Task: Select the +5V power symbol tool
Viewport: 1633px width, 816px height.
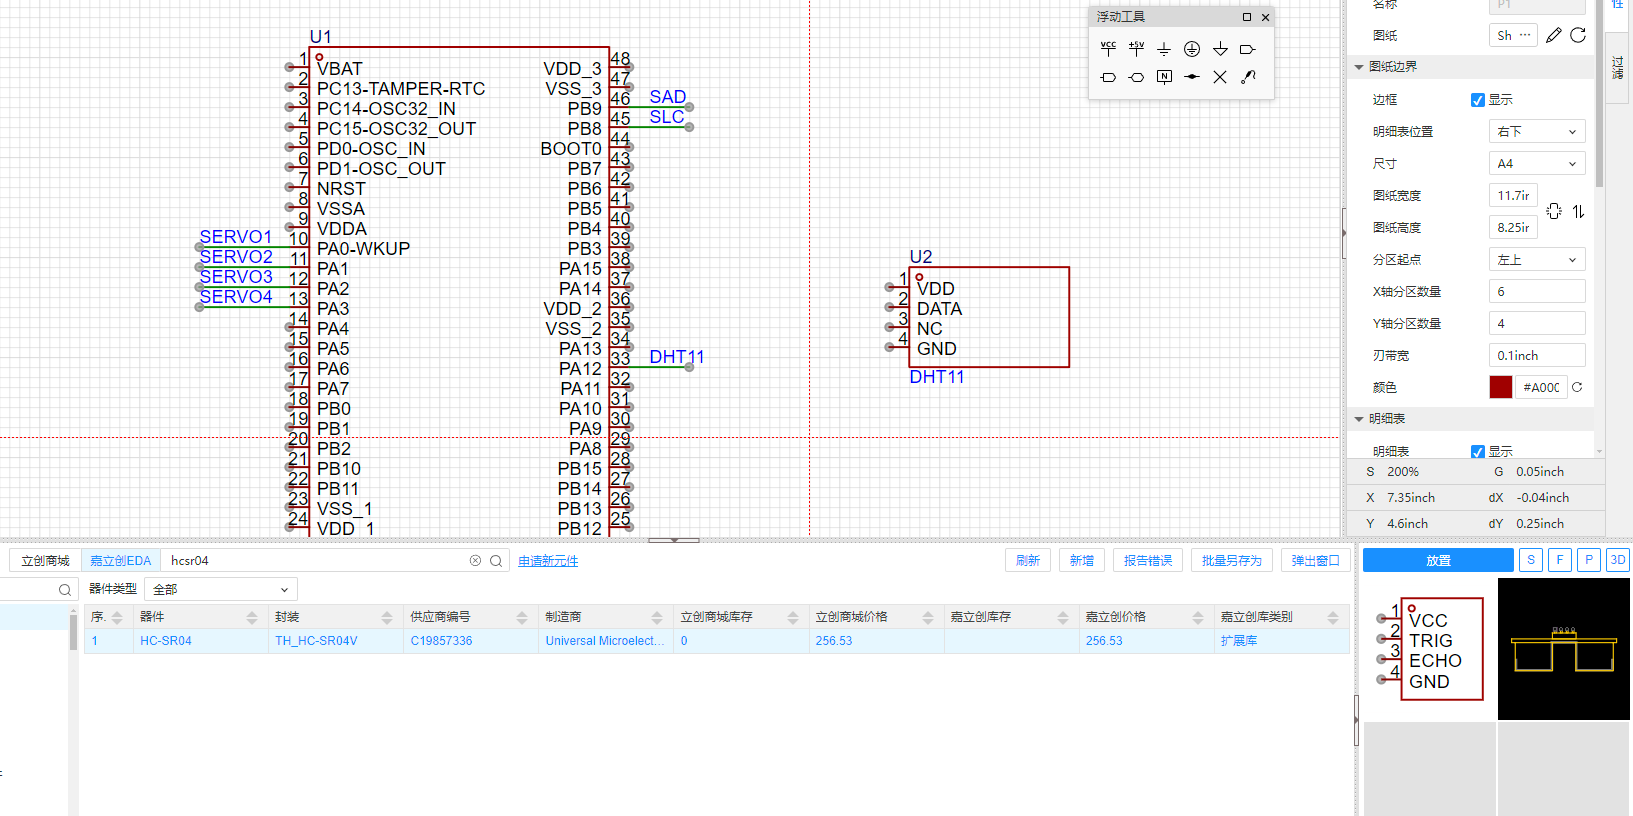Action: [x=1136, y=48]
